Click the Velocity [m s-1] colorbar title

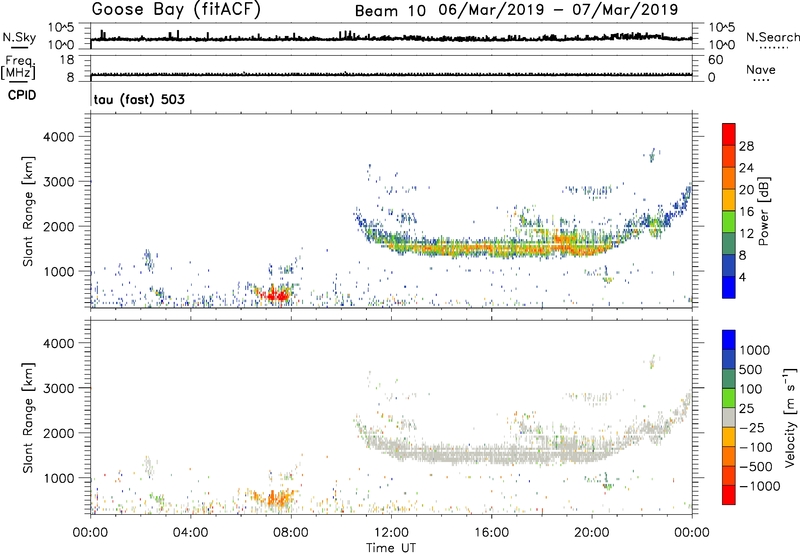[790, 418]
